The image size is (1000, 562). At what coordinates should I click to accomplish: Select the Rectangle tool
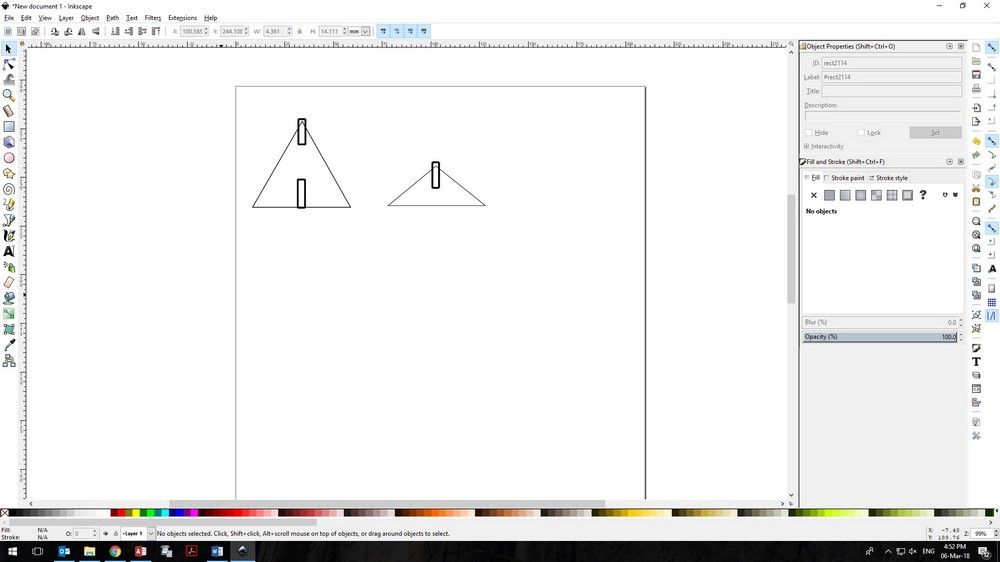[x=9, y=127]
